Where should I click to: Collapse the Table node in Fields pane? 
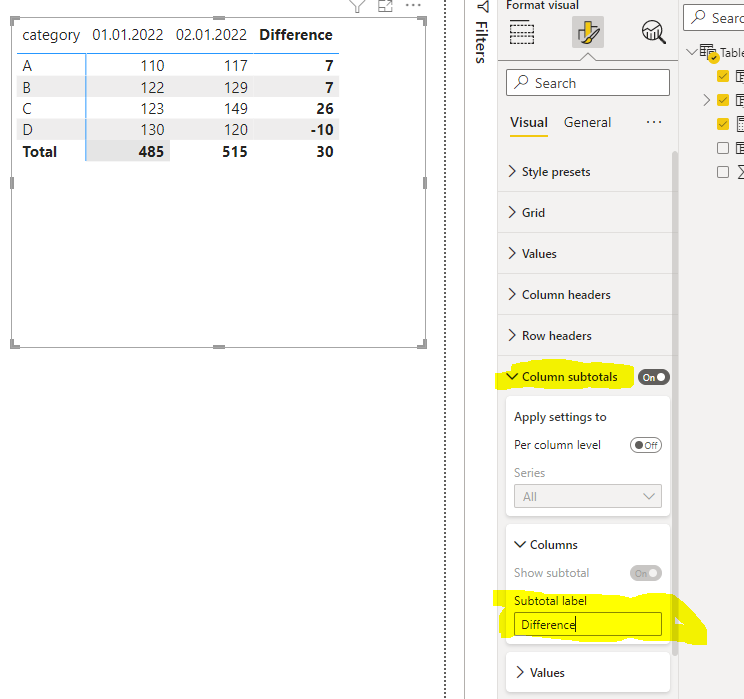(x=692, y=51)
